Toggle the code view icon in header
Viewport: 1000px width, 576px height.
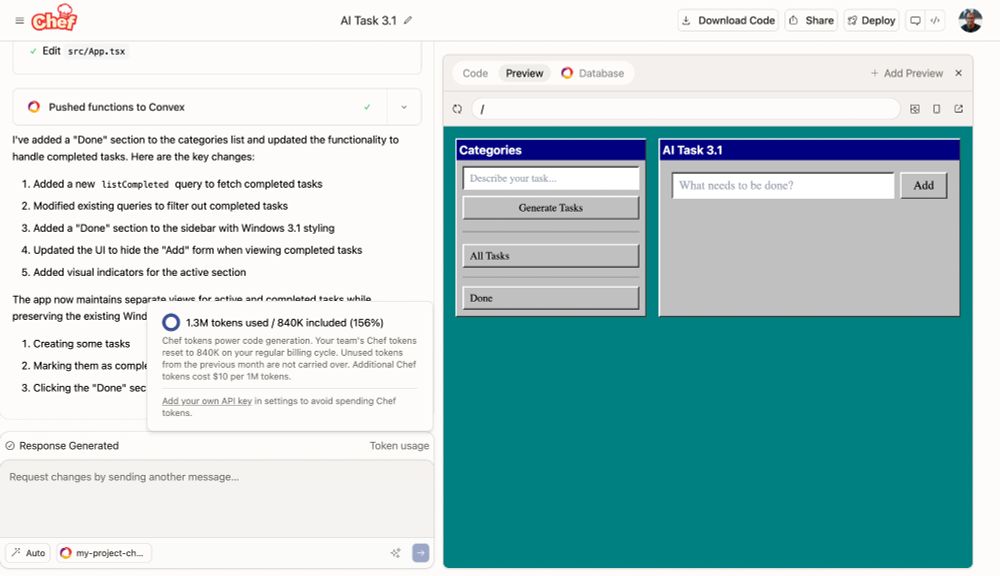point(935,20)
